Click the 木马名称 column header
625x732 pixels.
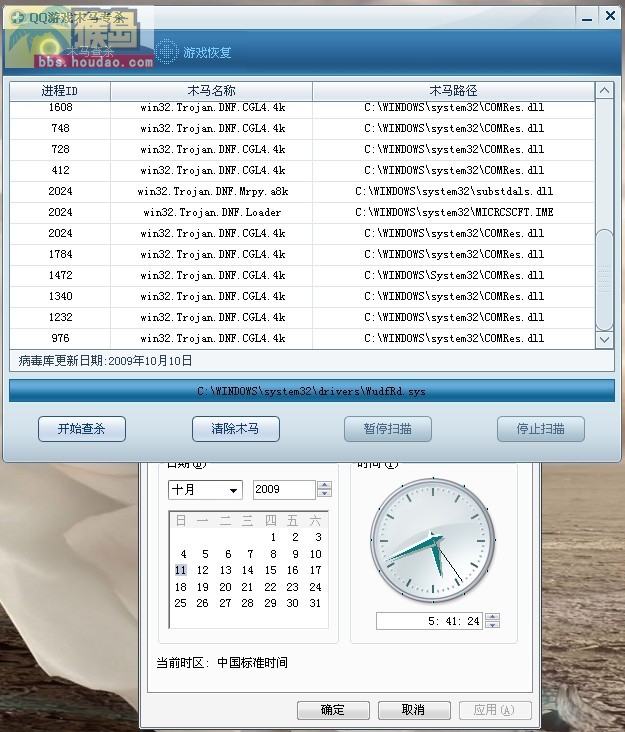click(211, 91)
